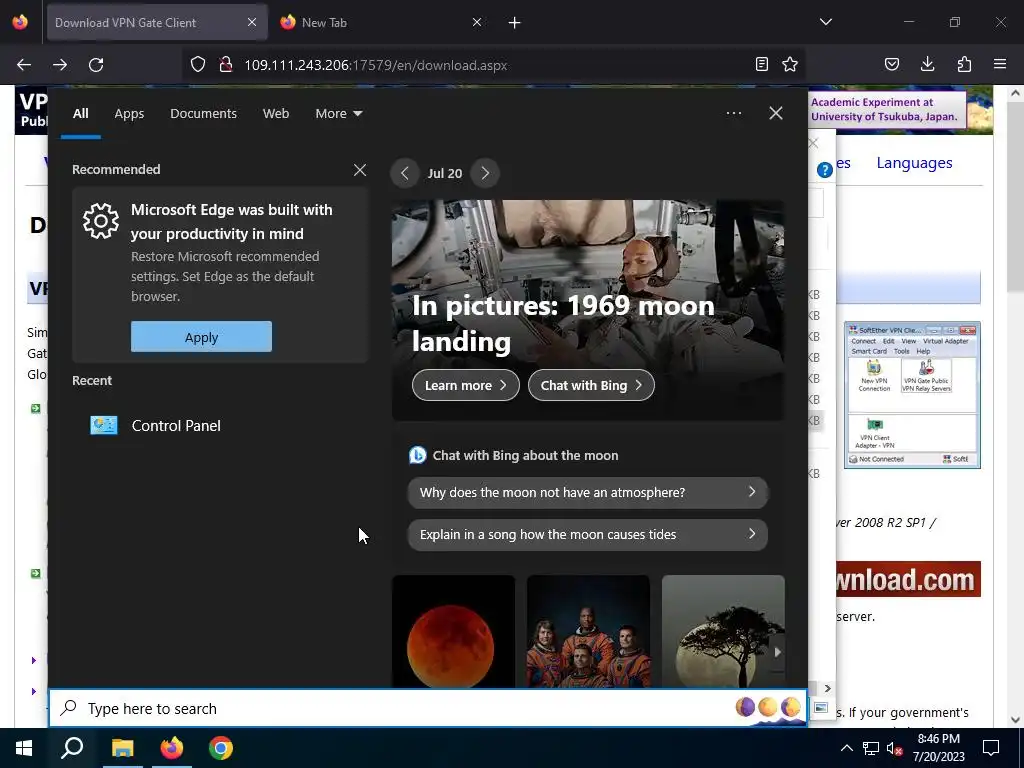Go to previous day highlight

405,173
